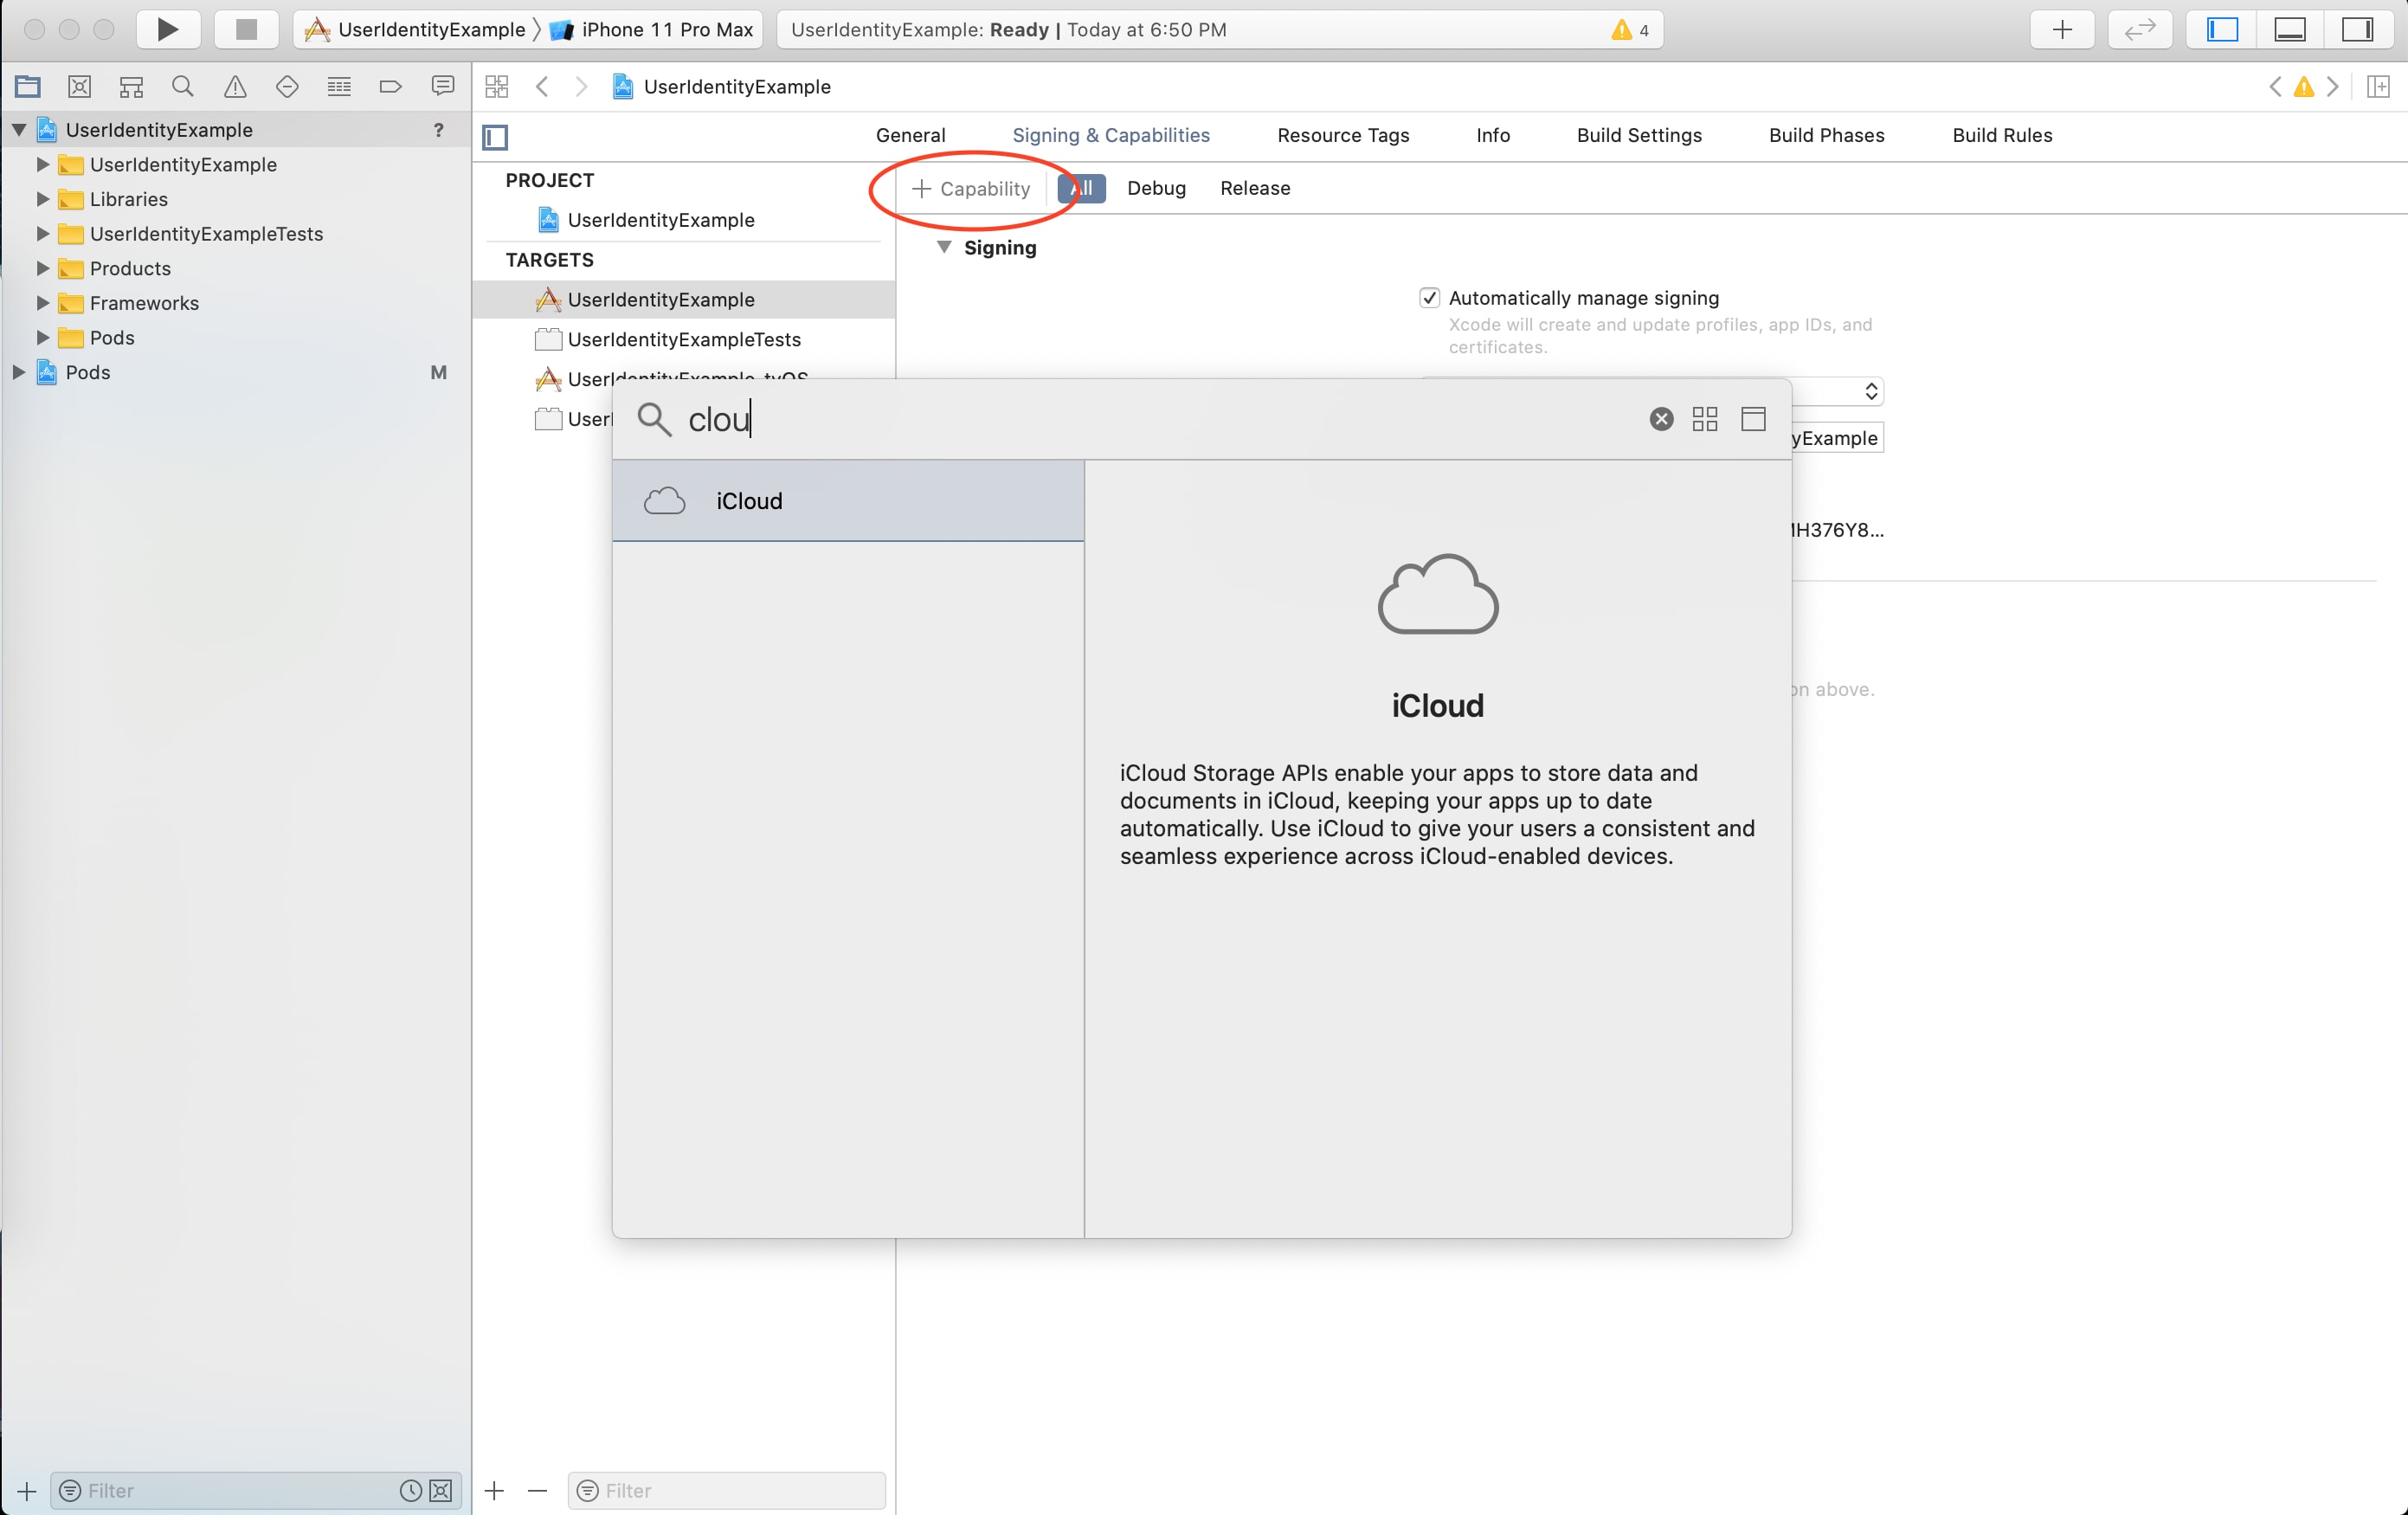Viewport: 2408px width, 1515px height.
Task: Click the Add Capability button
Action: pos(969,187)
